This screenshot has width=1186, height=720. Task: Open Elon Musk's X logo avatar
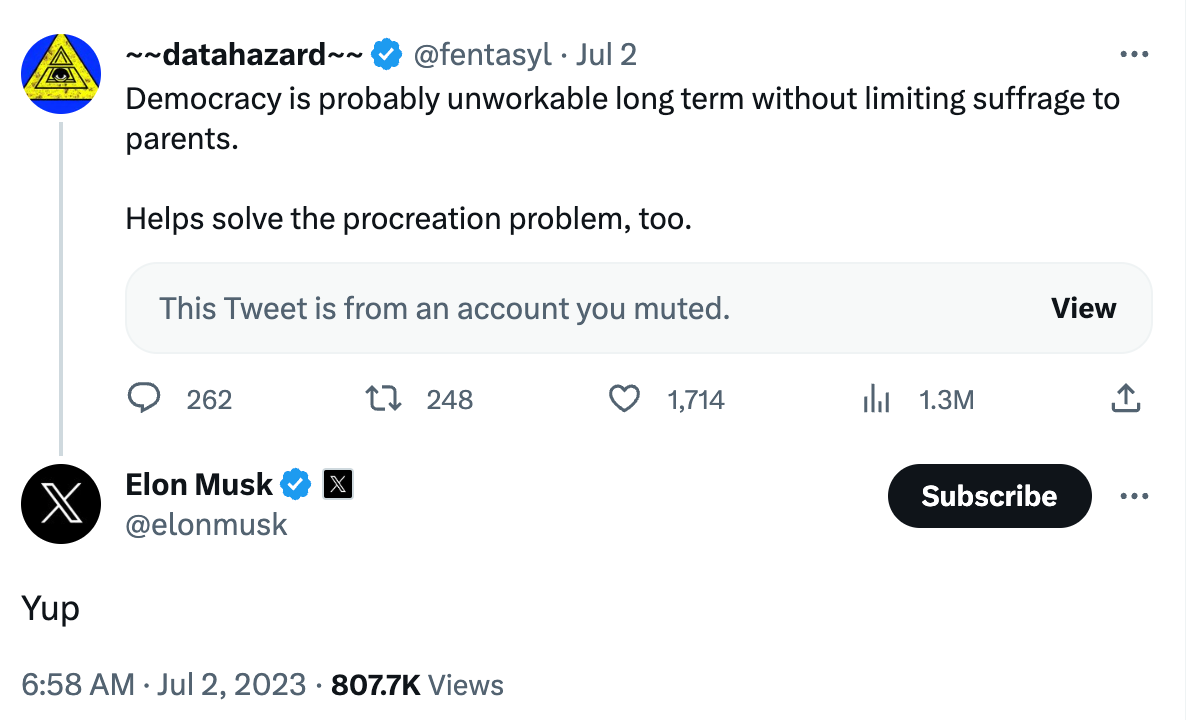click(x=61, y=504)
